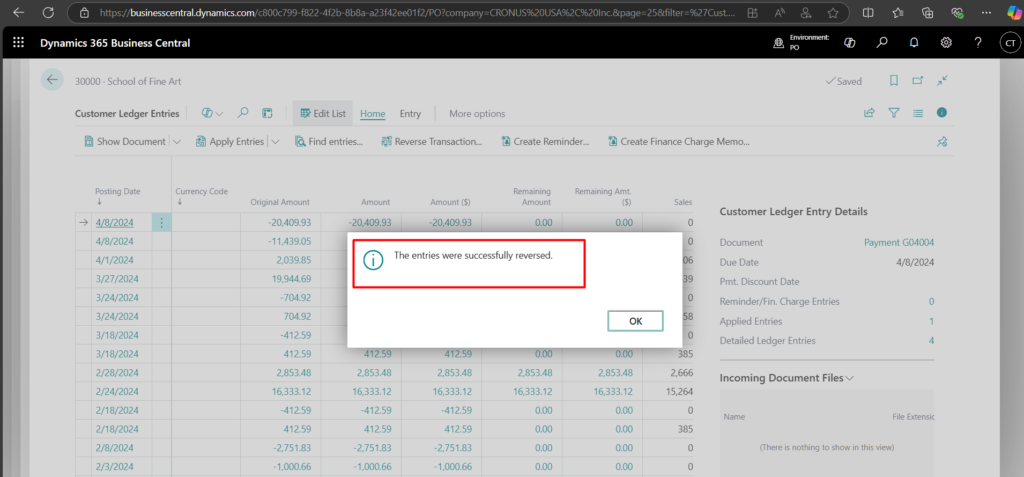
Task: Click OK in the reversal confirmation dialog
Action: [635, 321]
